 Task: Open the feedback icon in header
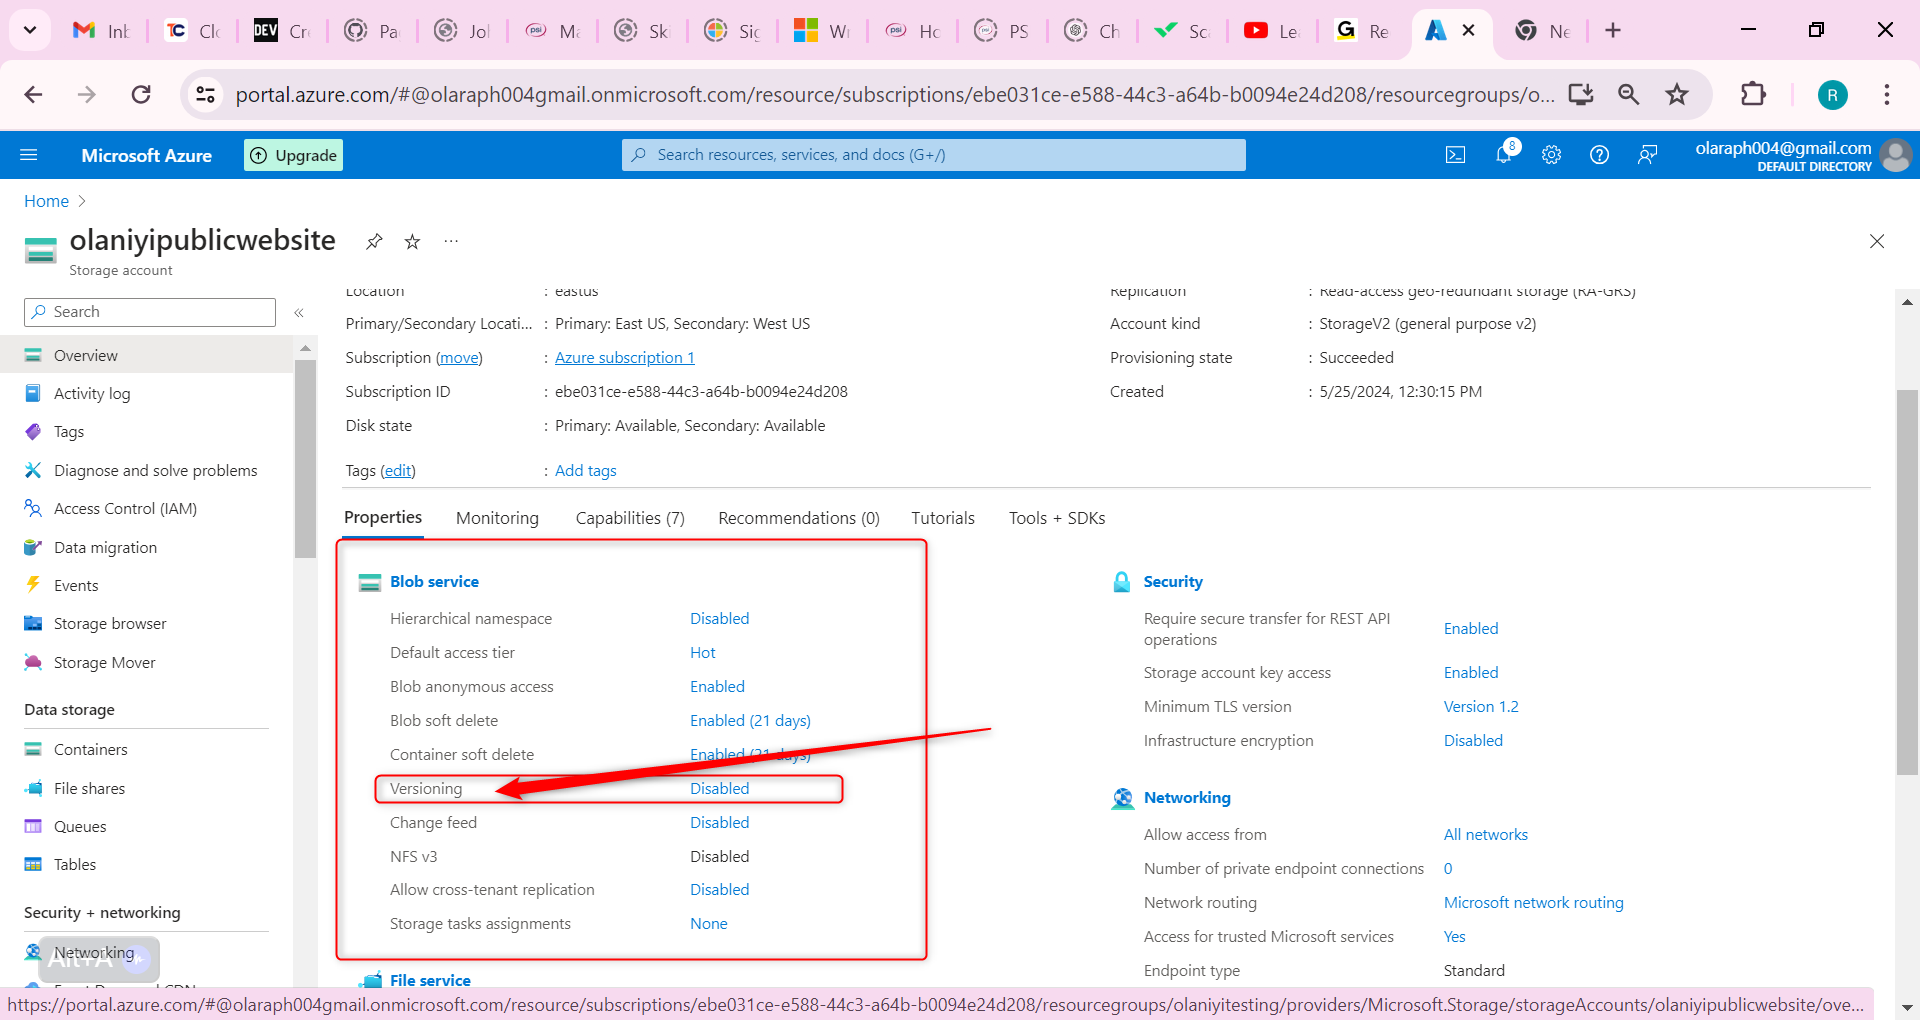click(1647, 155)
